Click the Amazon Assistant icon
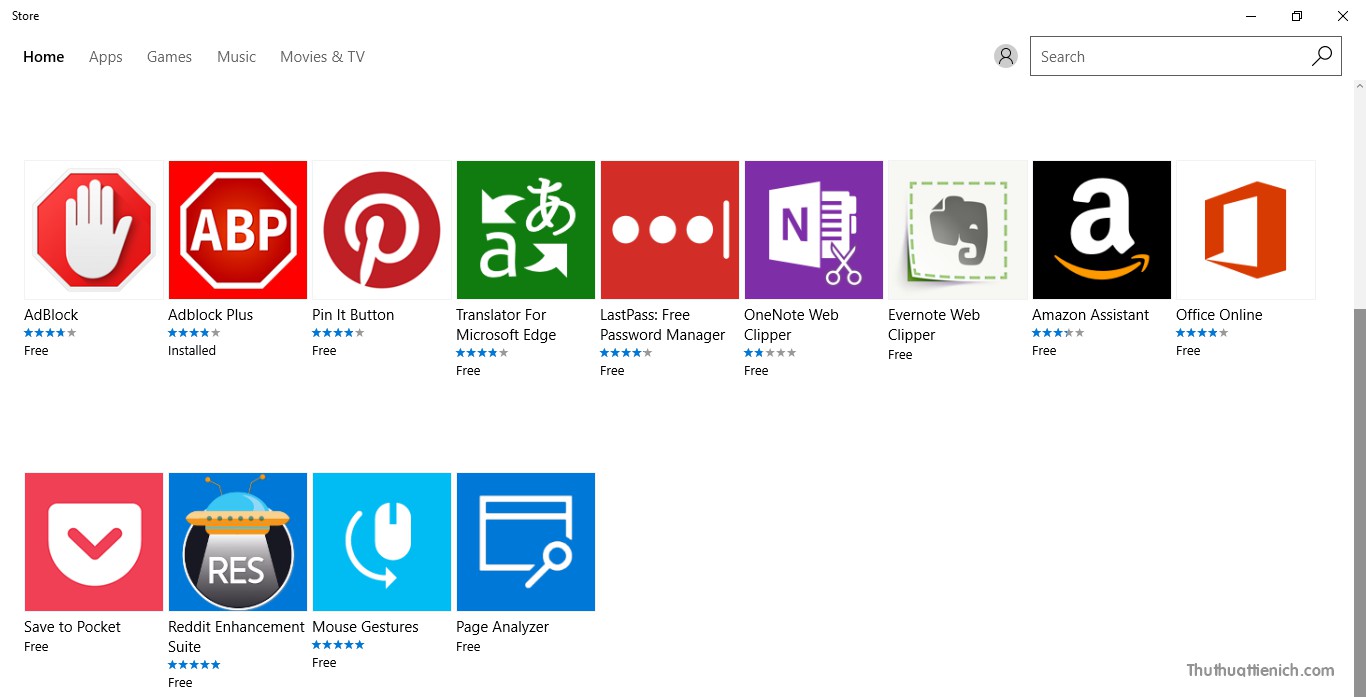The height and width of the screenshot is (697, 1366). coord(1102,230)
